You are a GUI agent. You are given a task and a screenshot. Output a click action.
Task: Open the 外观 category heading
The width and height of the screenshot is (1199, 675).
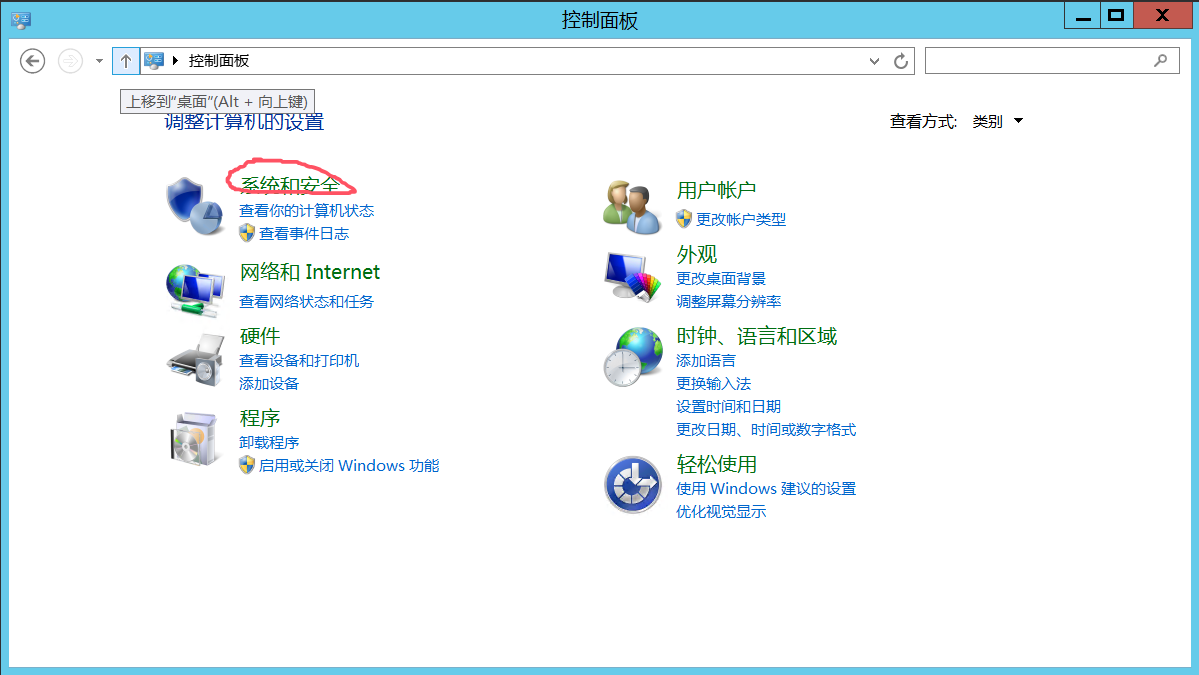pyautogui.click(x=697, y=255)
